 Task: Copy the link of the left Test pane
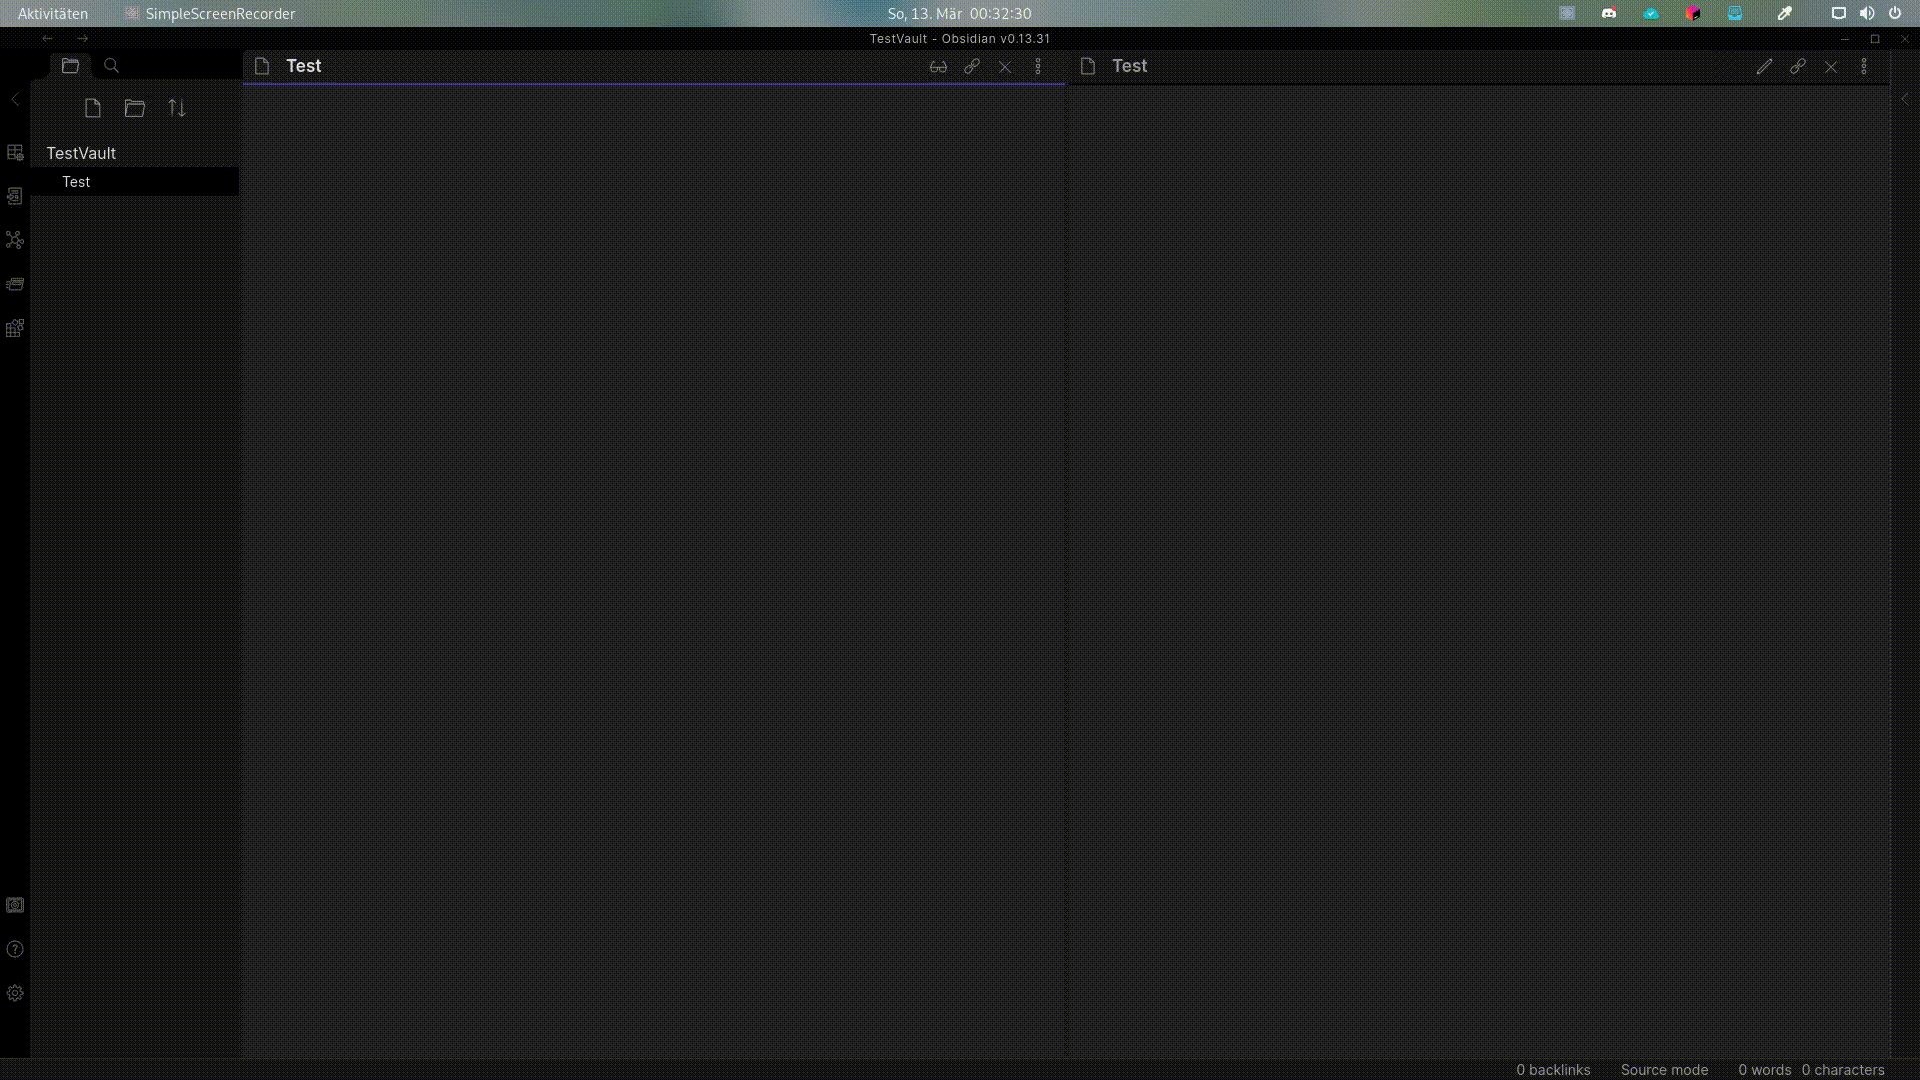pyautogui.click(x=971, y=66)
